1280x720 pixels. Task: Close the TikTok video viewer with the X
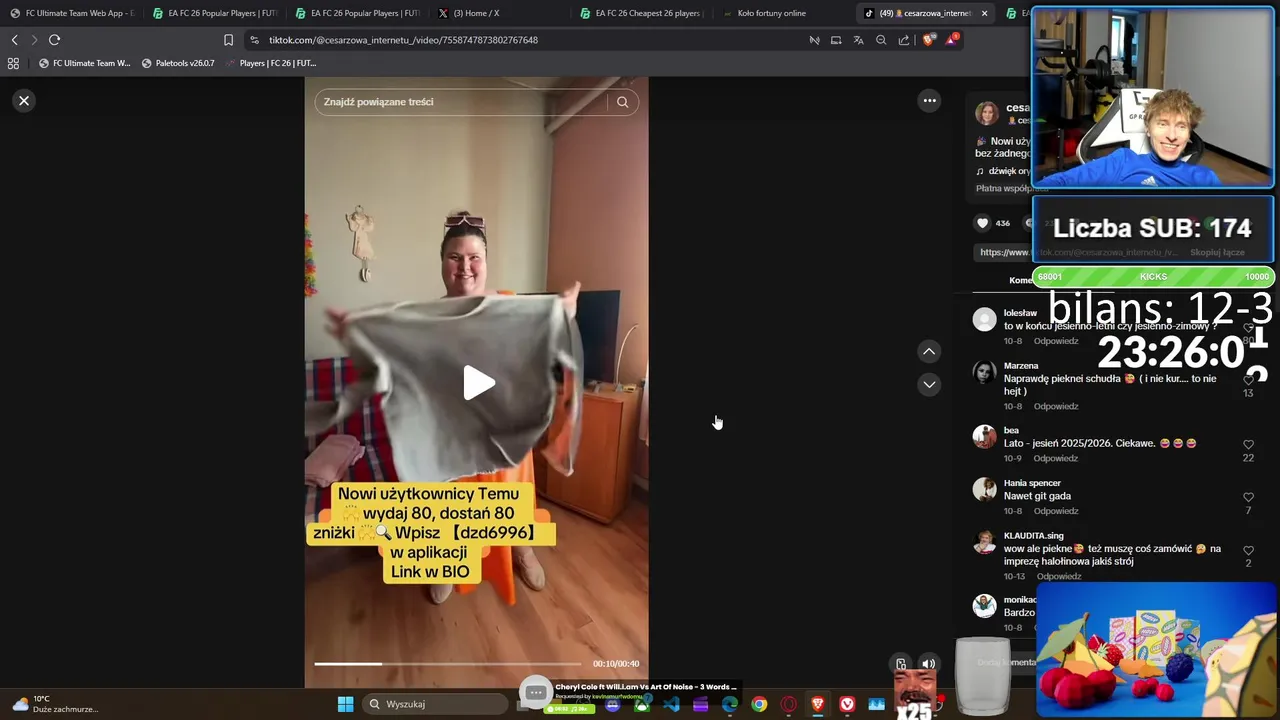(24, 101)
